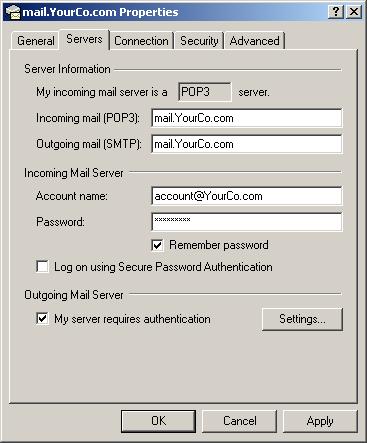The image size is (367, 443).
Task: Apply the server settings
Action: [x=320, y=421]
